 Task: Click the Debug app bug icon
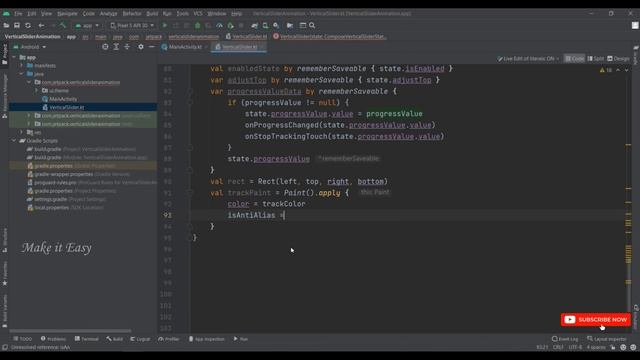(x=198, y=25)
